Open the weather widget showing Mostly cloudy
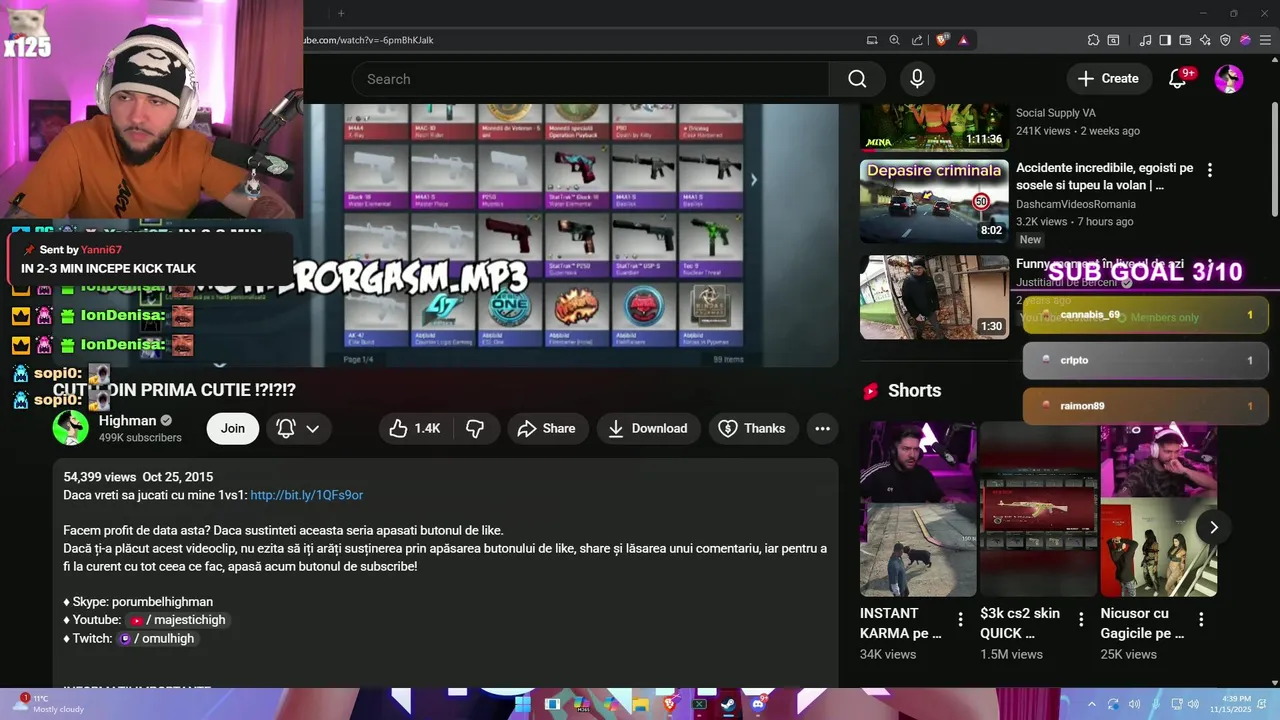This screenshot has width=1280, height=720. pyautogui.click(x=49, y=704)
